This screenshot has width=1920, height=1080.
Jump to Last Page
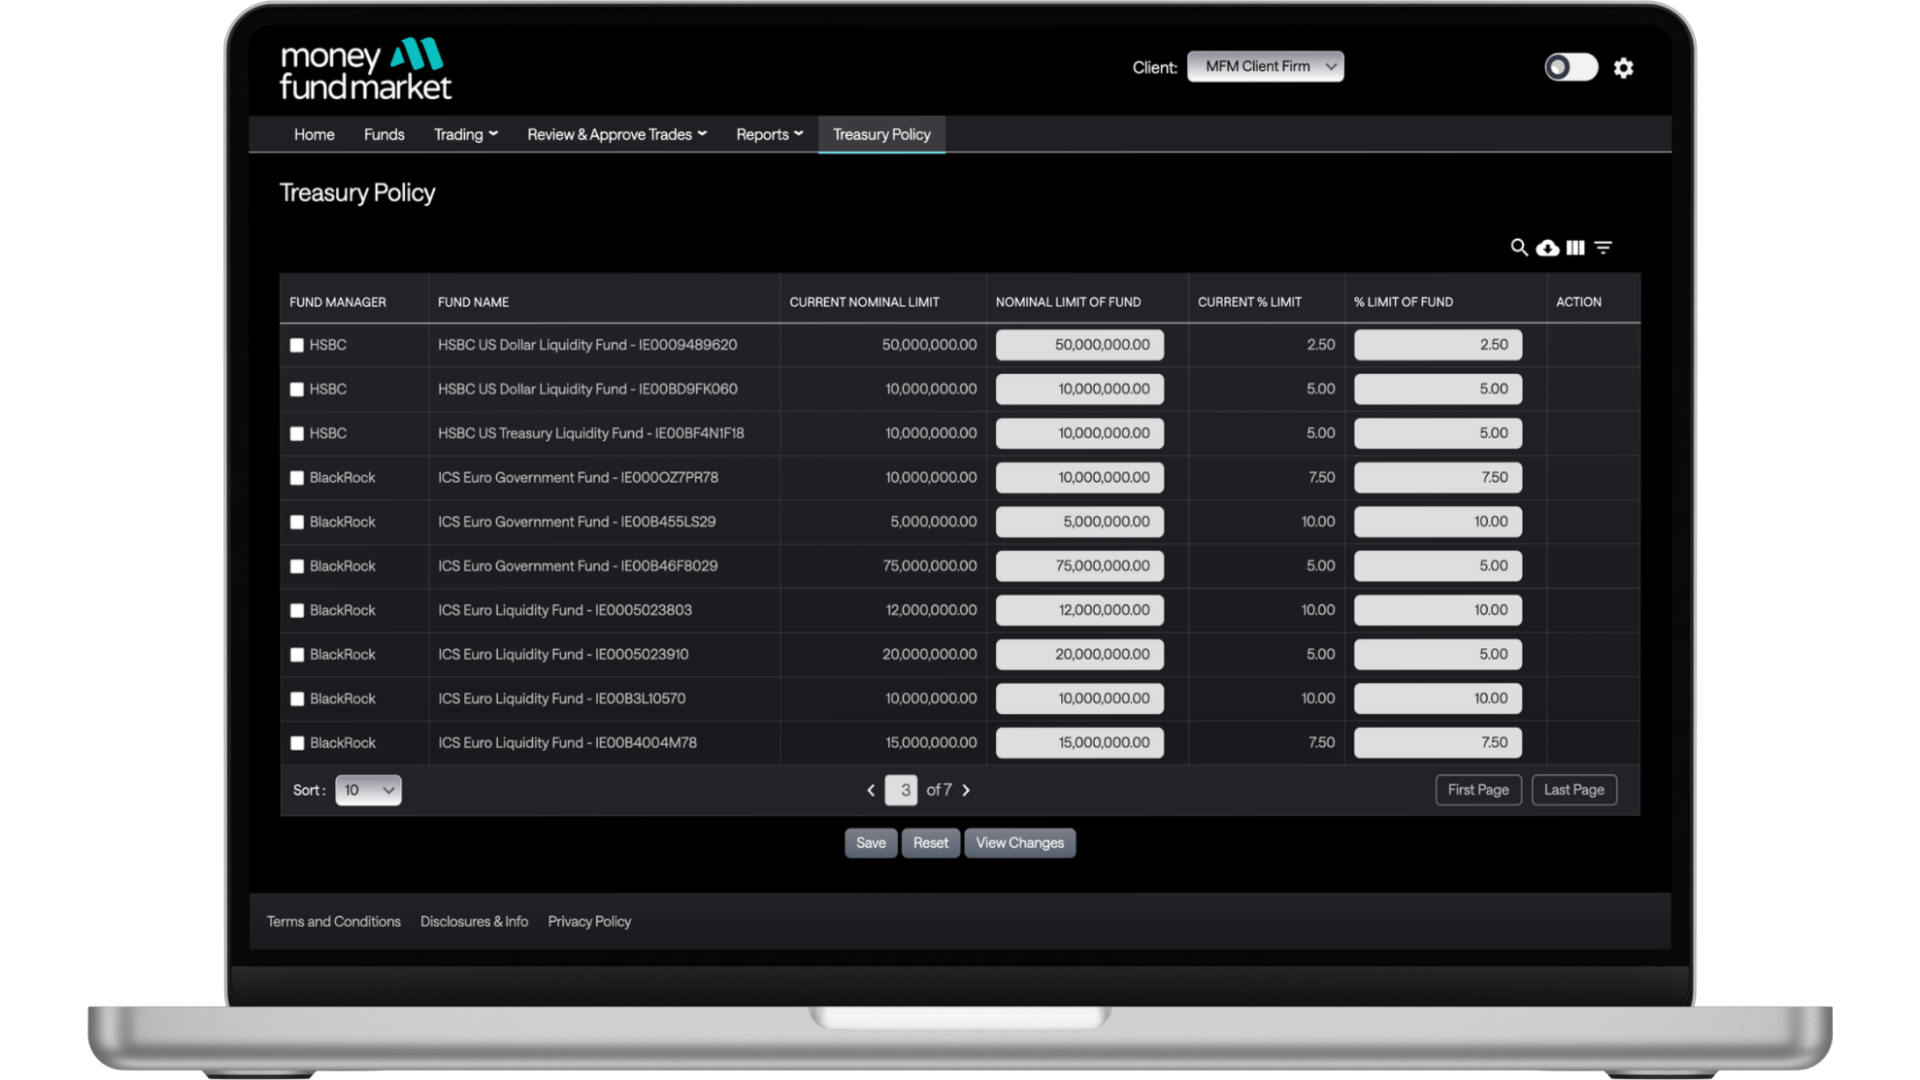pos(1573,790)
